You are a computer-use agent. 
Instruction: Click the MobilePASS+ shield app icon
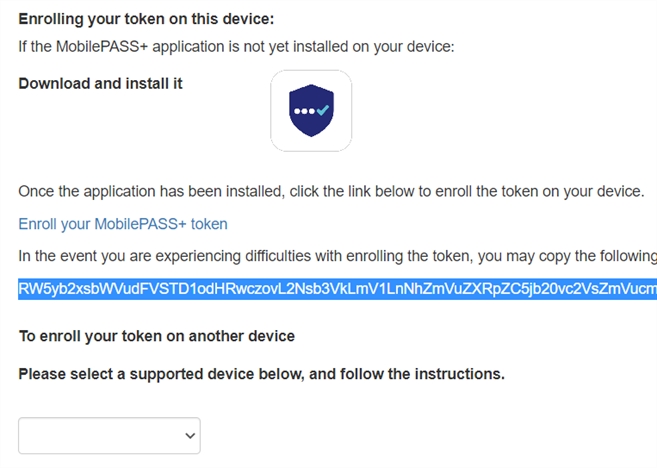point(311,110)
